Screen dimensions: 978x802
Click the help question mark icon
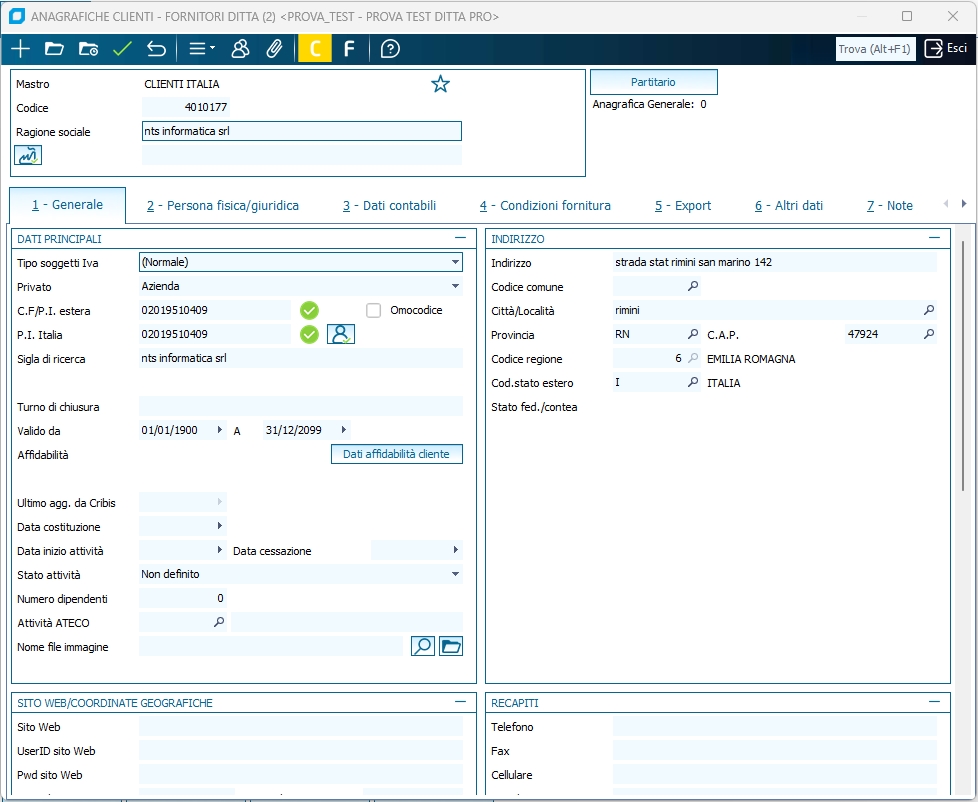[390, 49]
